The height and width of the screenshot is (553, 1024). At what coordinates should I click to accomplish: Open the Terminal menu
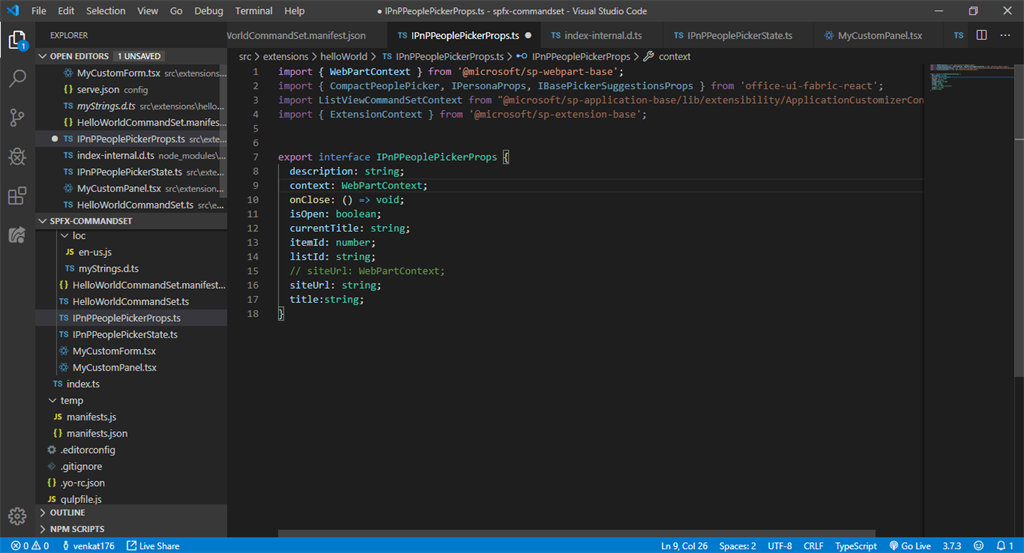pos(253,10)
